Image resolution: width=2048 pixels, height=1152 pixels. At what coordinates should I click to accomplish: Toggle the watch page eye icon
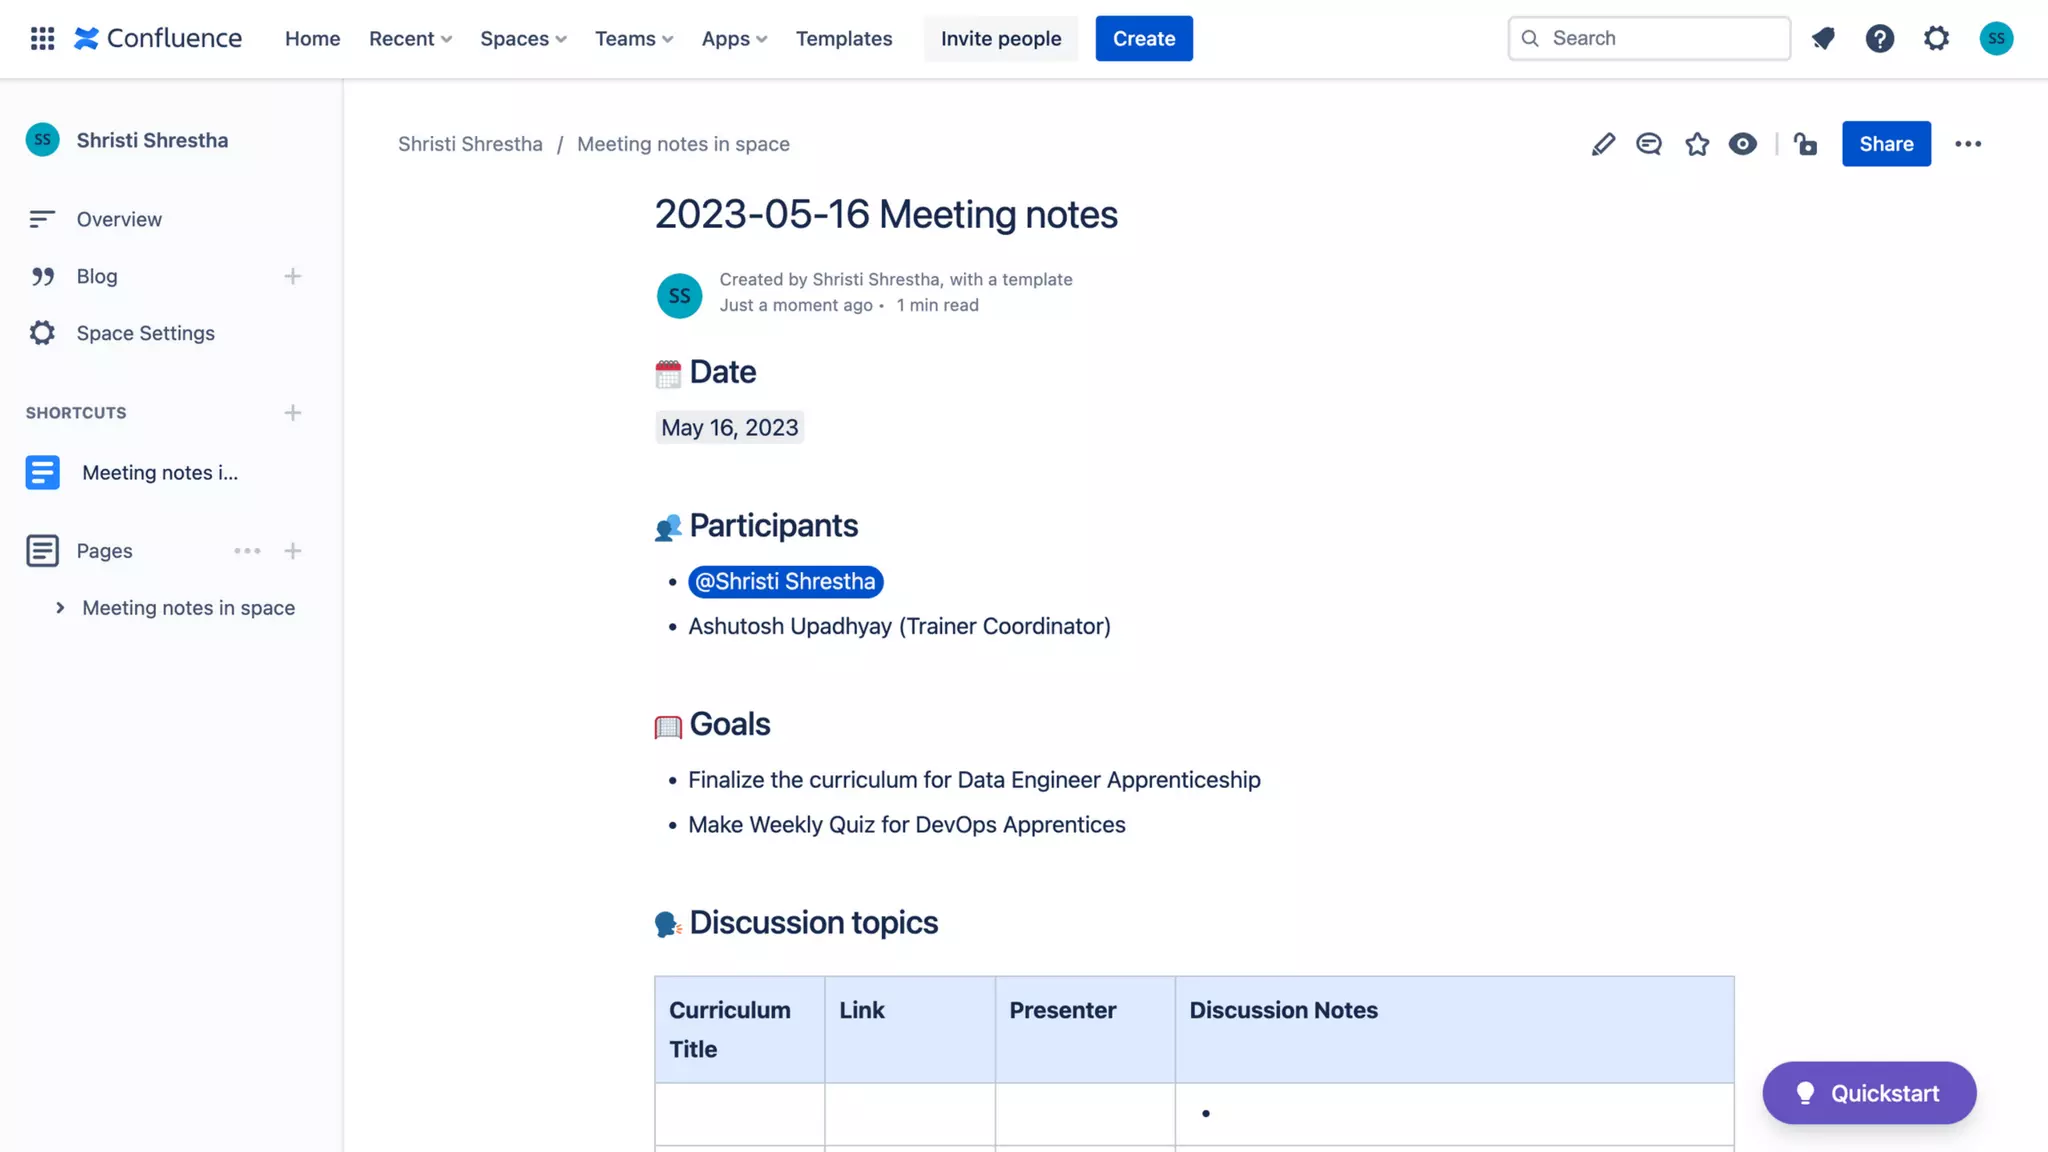[1743, 144]
